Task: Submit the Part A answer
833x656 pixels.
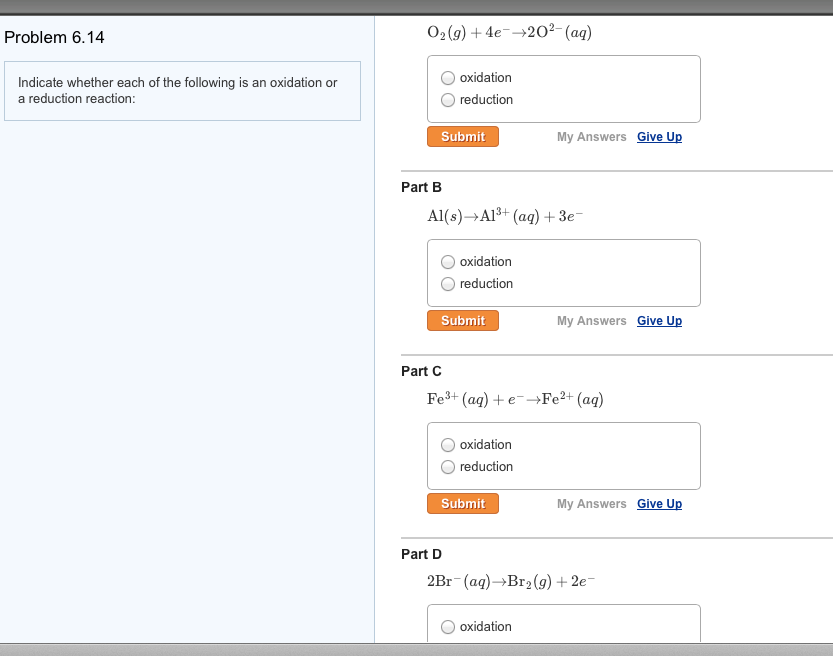Action: pyautogui.click(x=462, y=136)
